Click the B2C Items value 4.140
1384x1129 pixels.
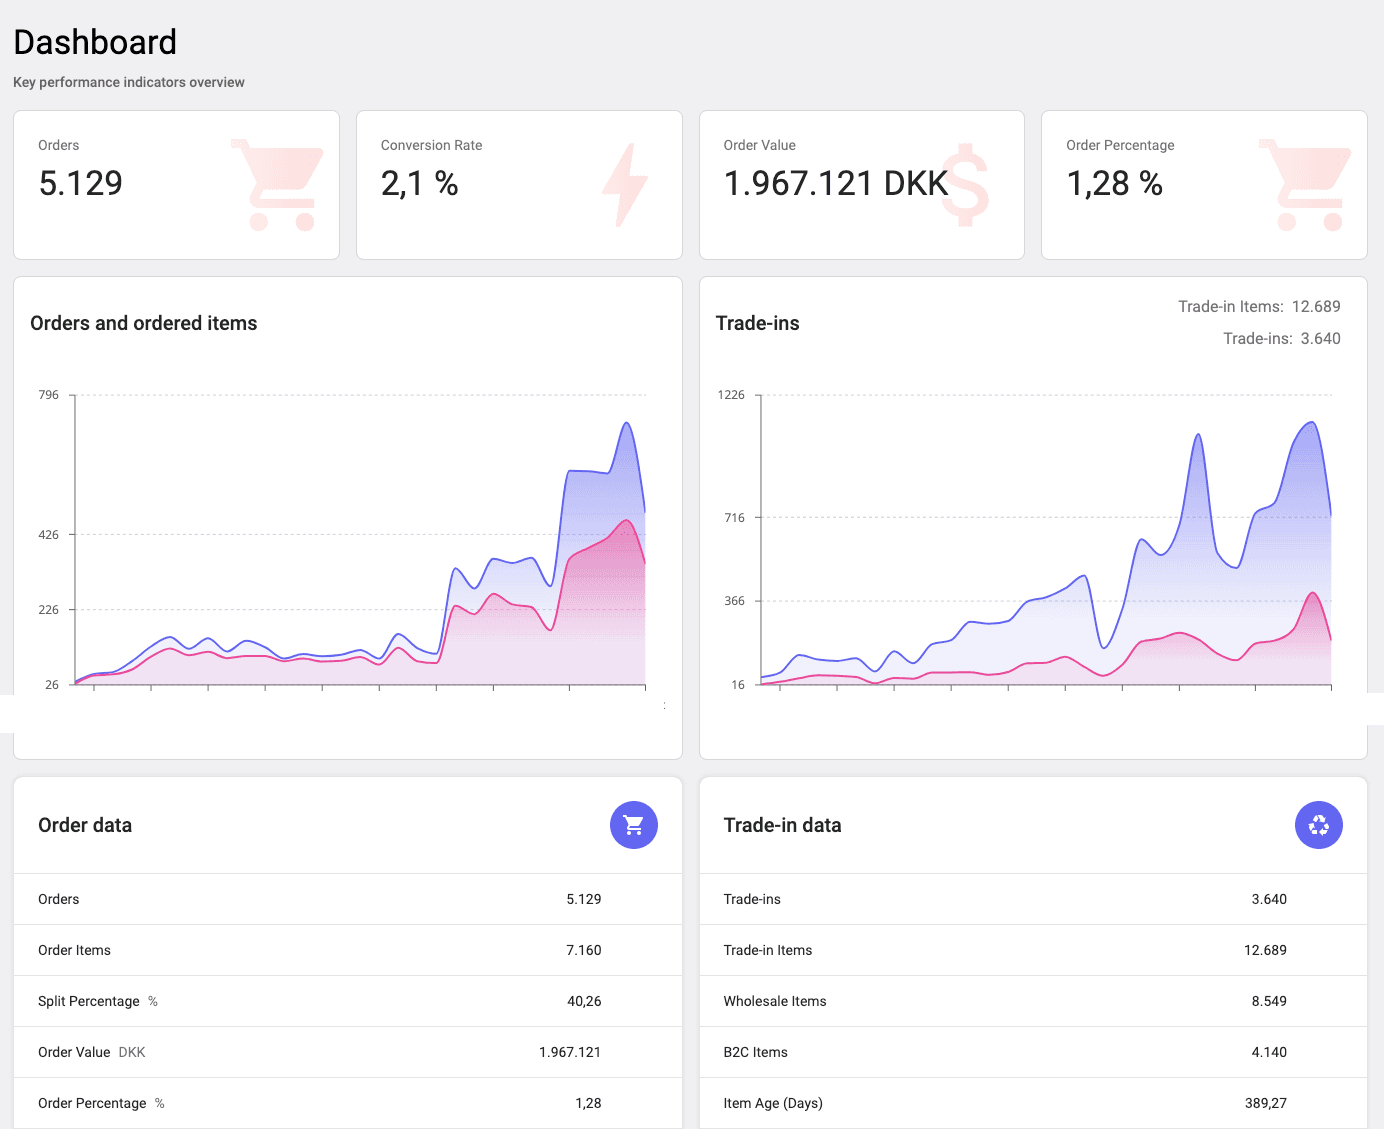point(1269,1052)
